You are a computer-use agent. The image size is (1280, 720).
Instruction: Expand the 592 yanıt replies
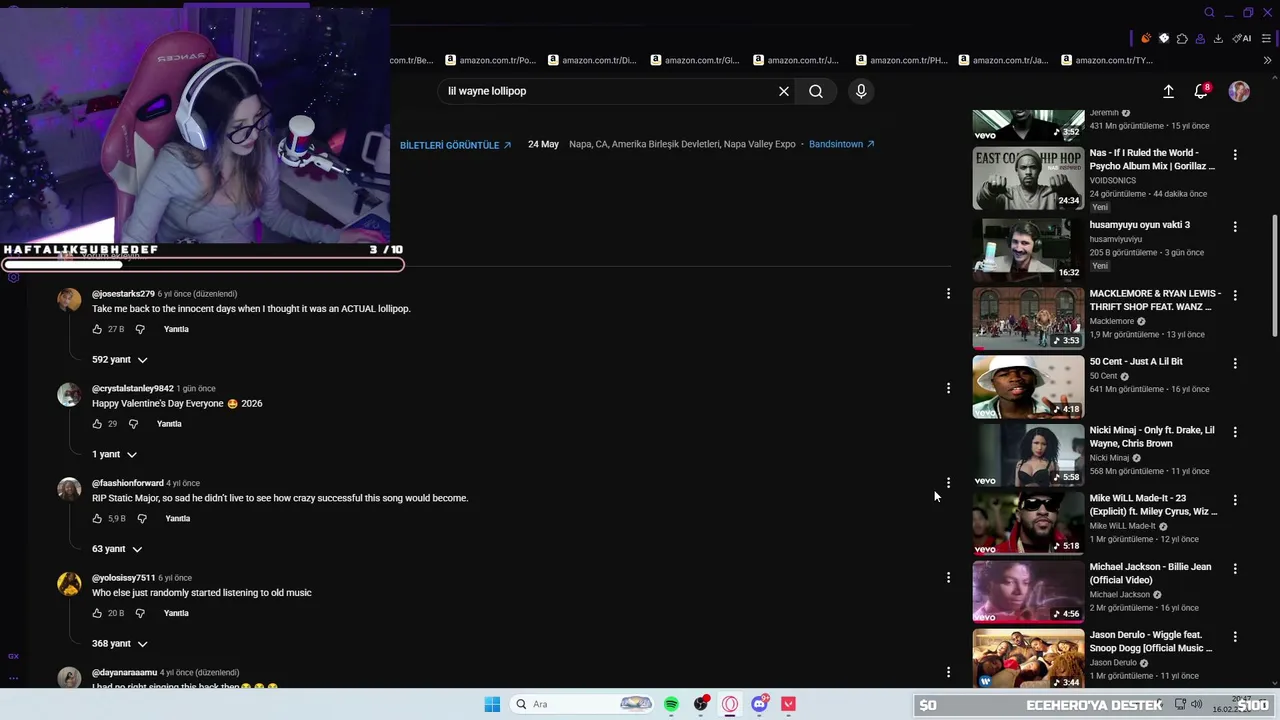[x=120, y=359]
